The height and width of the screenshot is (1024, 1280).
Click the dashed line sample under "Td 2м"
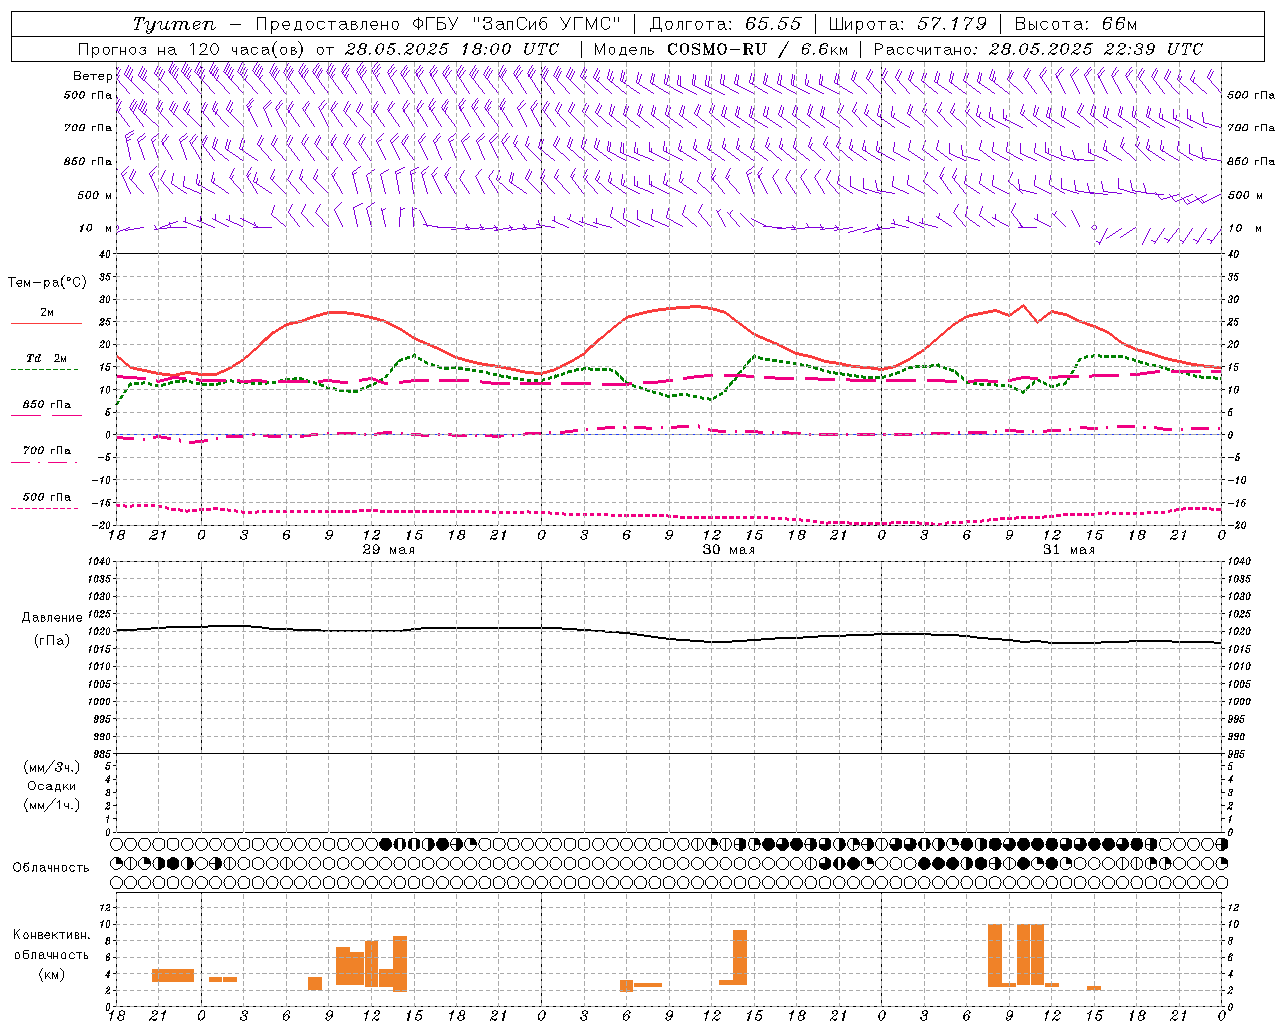[x=44, y=370]
